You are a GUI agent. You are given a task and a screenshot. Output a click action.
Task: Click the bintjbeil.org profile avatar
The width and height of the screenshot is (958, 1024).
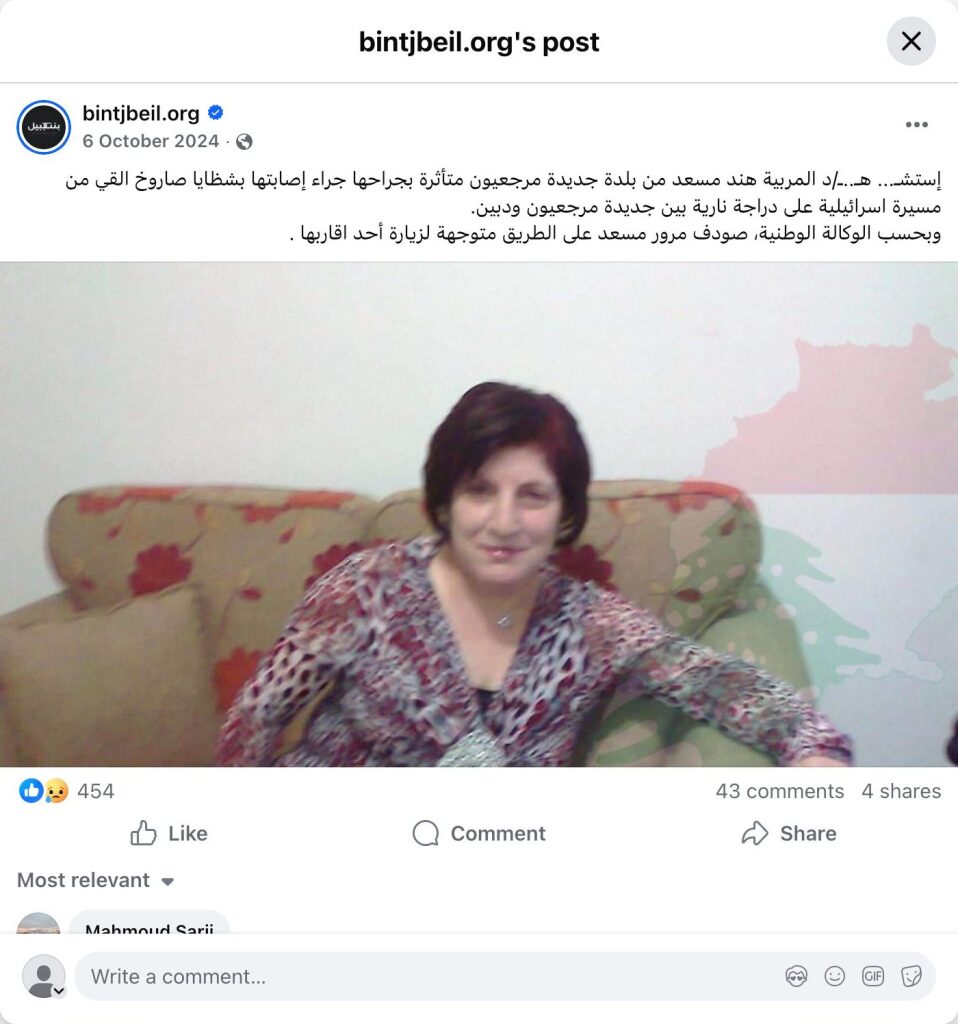(x=44, y=127)
